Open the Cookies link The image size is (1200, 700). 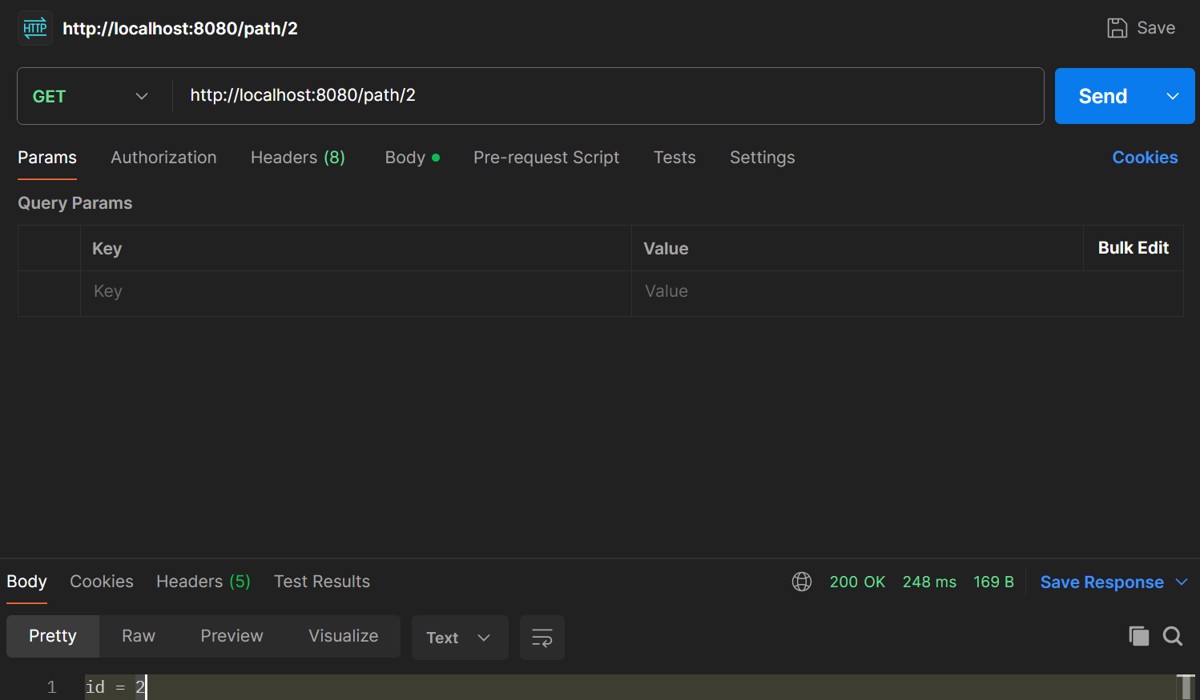point(1144,157)
